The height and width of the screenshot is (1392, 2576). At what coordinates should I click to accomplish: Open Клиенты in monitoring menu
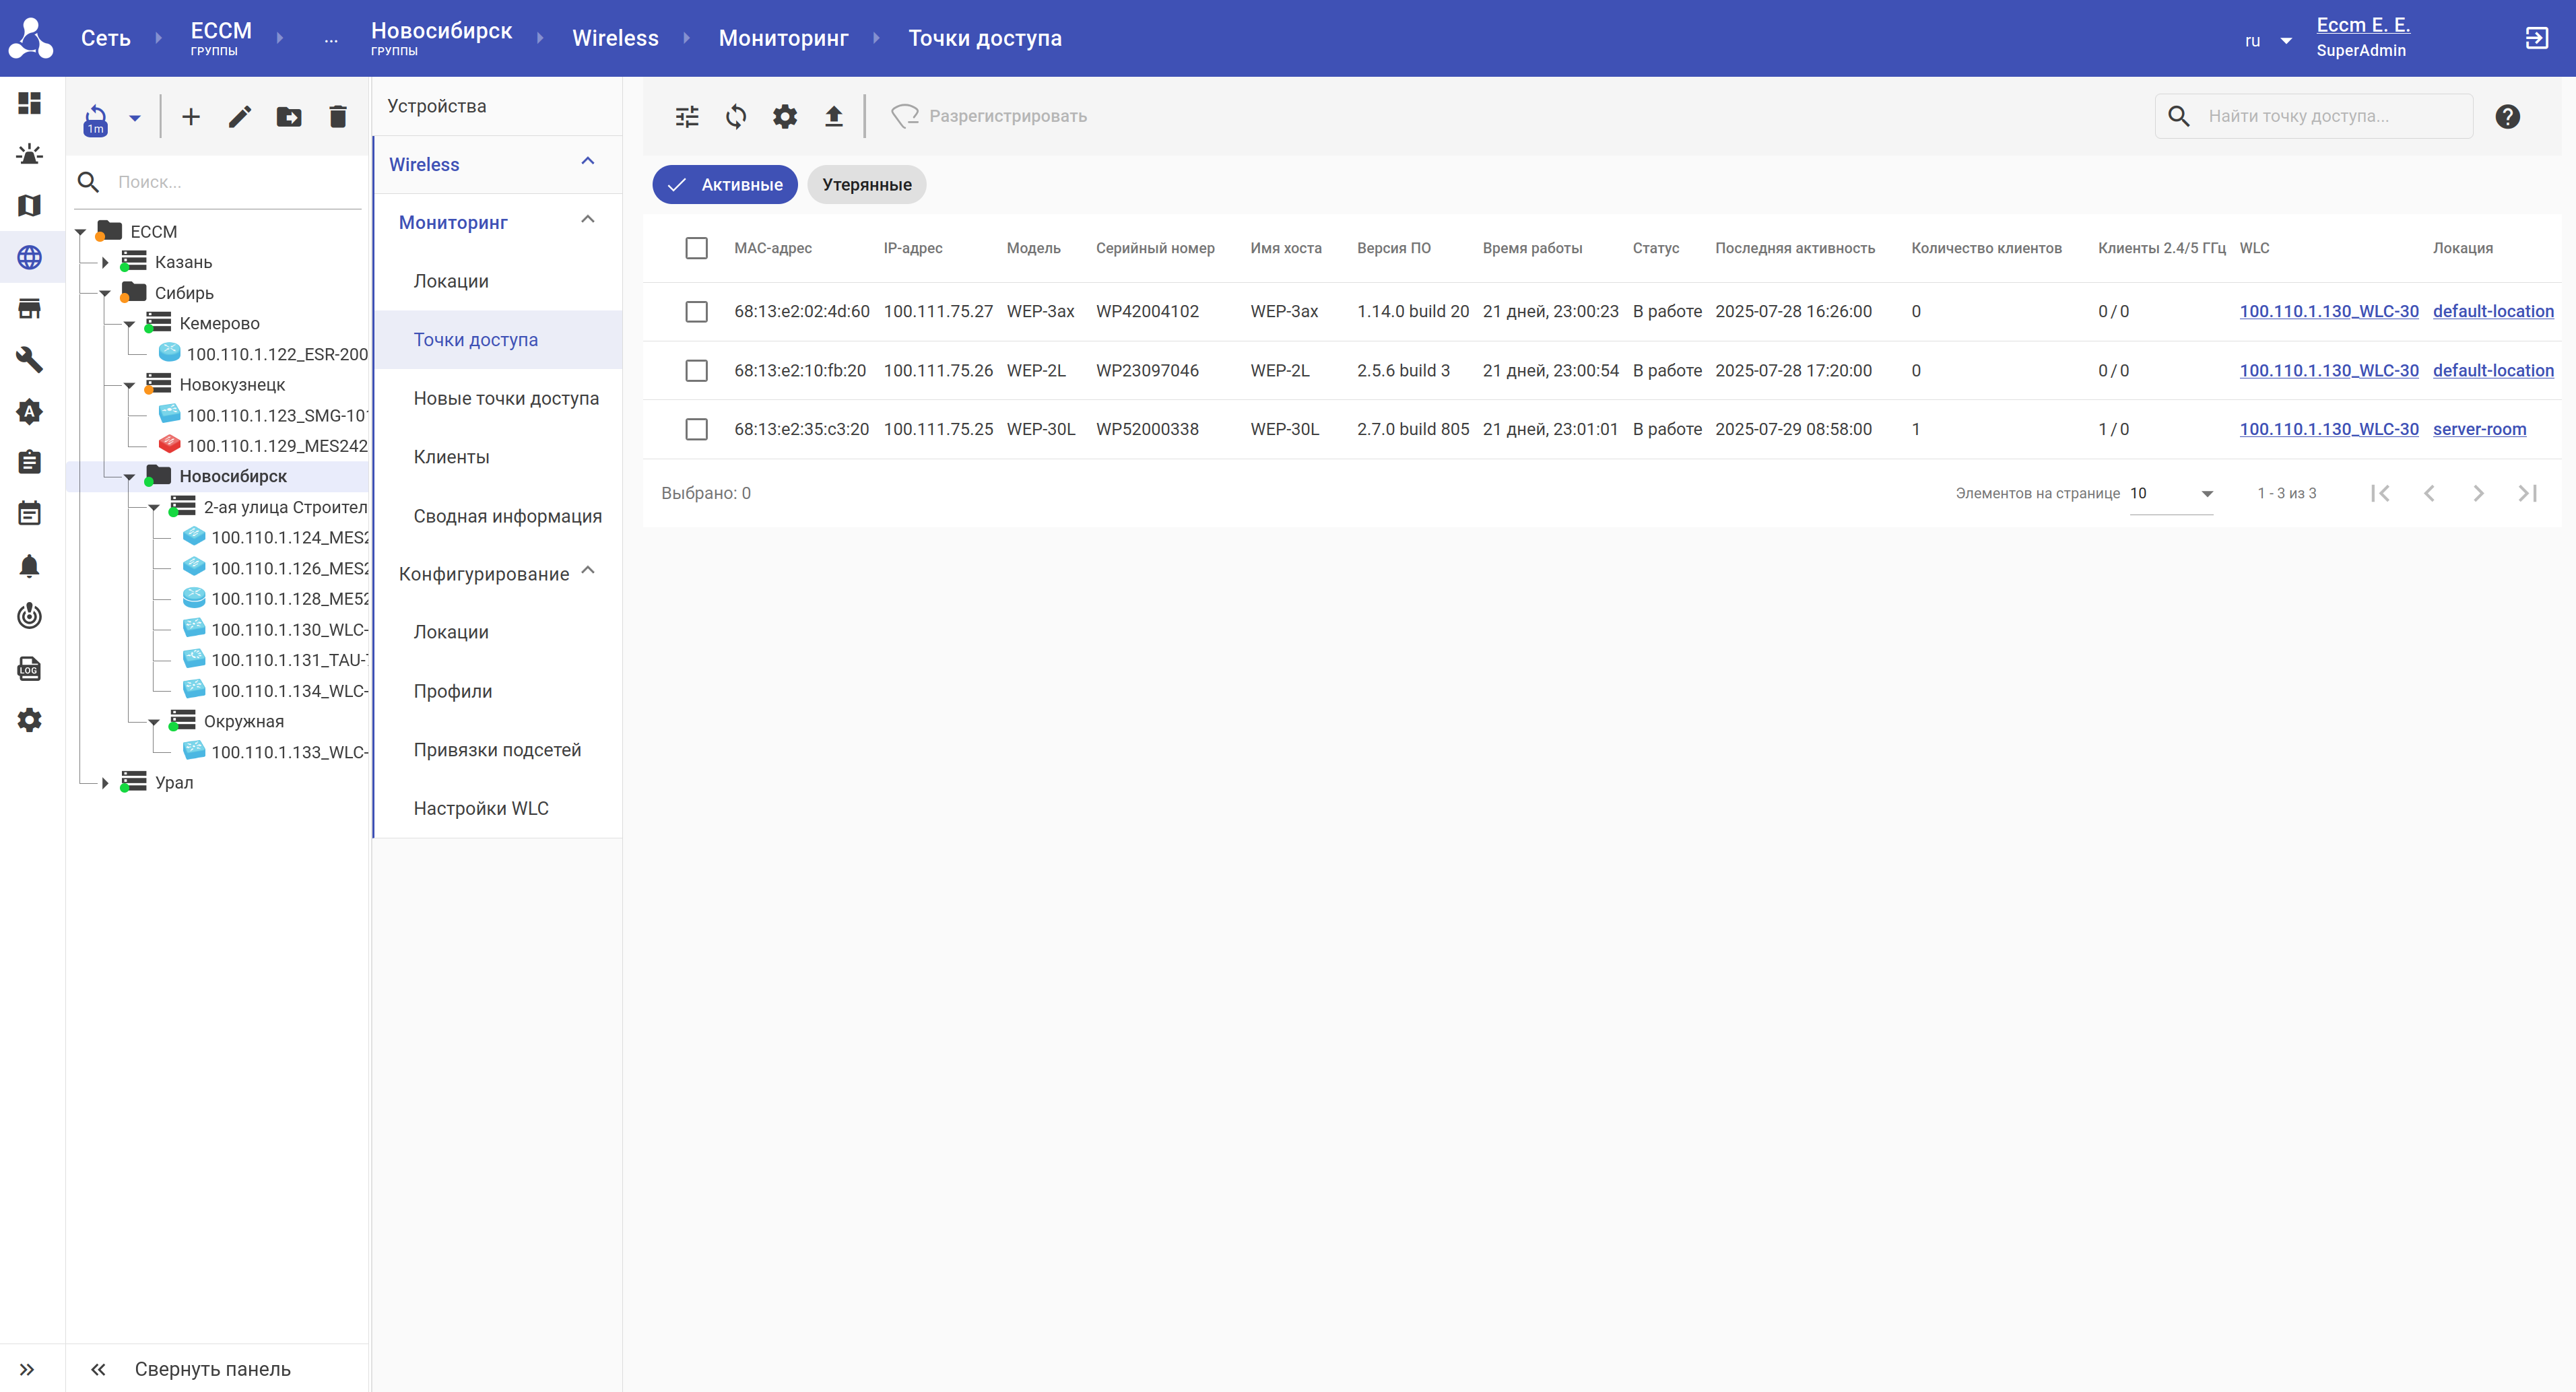451,457
